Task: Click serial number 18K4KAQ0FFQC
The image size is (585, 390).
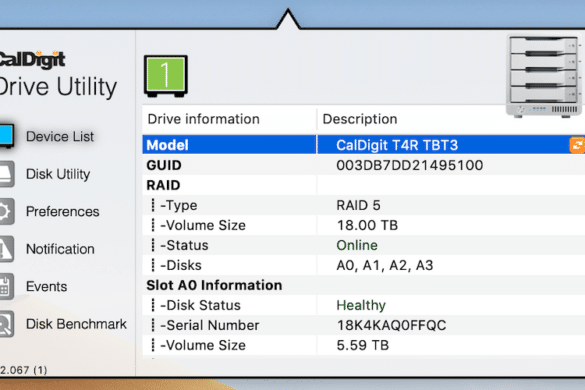Action: click(391, 325)
